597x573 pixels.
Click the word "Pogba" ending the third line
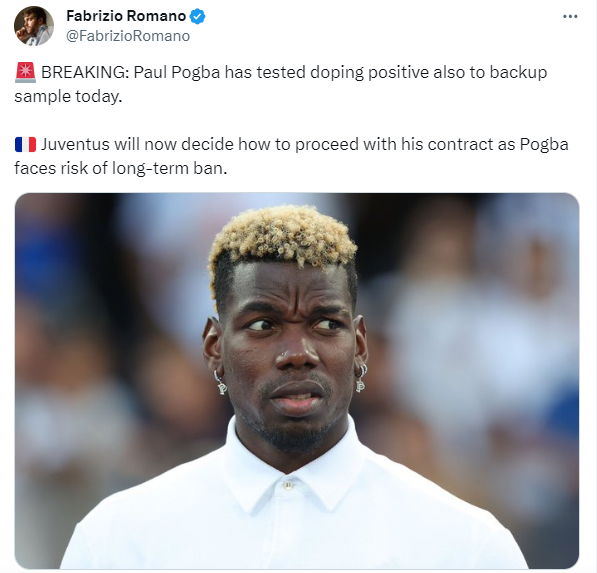[544, 145]
